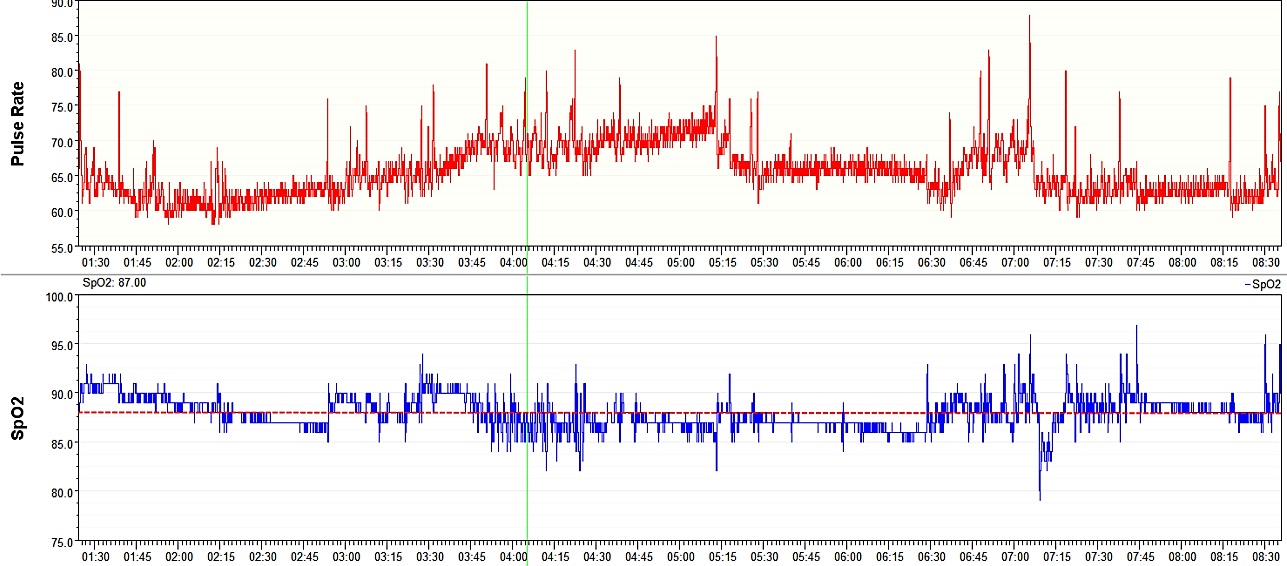Viewport: 1287px width, 566px height.
Task: Click the highest SpO2 peak near 07:45
Action: pos(1136,327)
